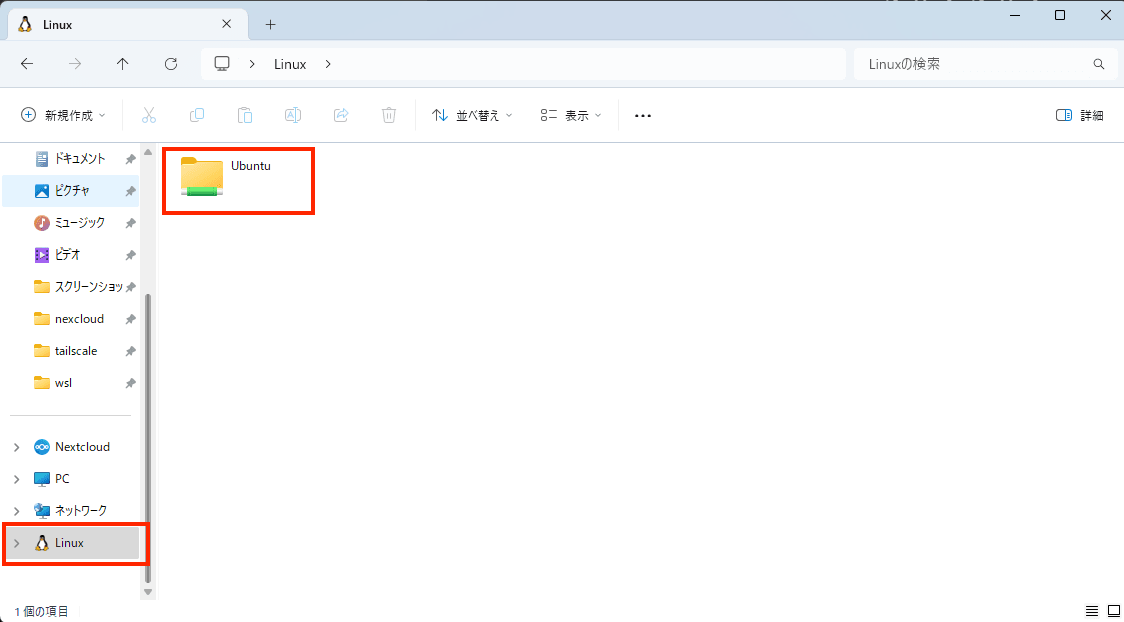Switch to large thumbnail view in status bar
The image size is (1124, 622).
point(1113,610)
